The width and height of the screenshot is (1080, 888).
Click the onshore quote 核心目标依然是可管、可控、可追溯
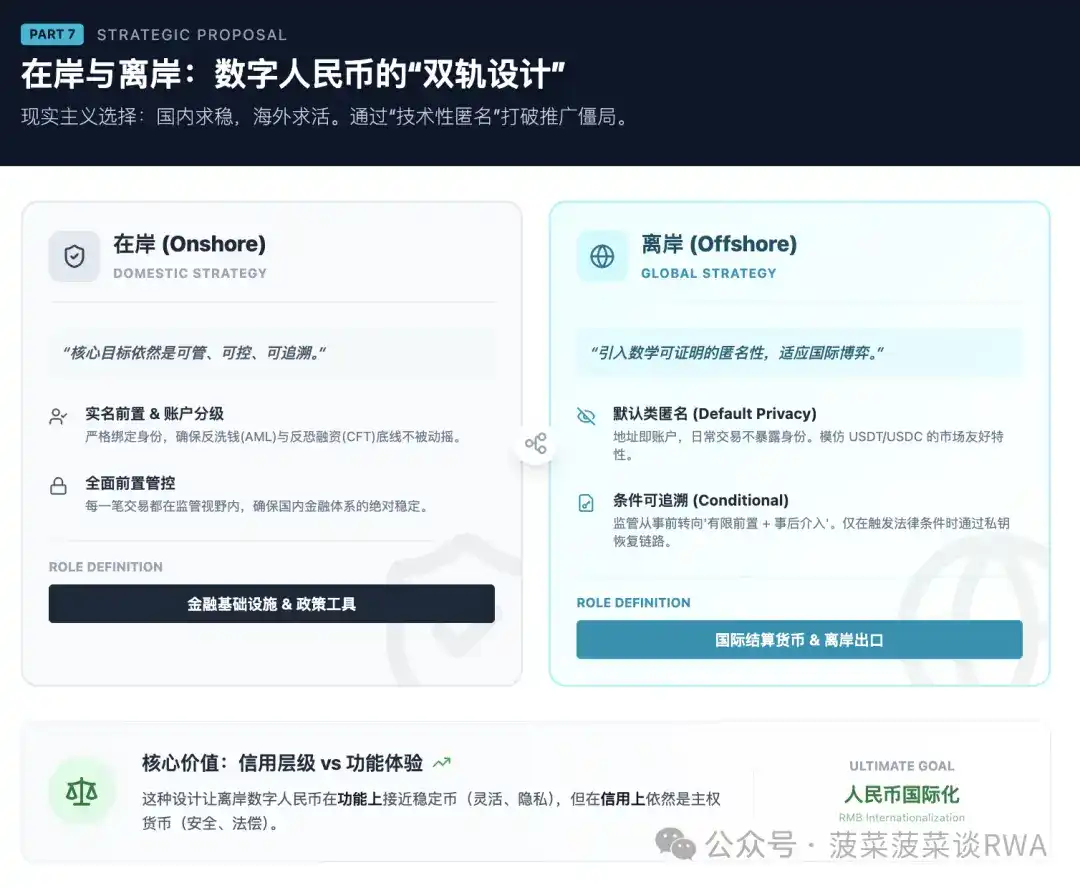click(194, 353)
